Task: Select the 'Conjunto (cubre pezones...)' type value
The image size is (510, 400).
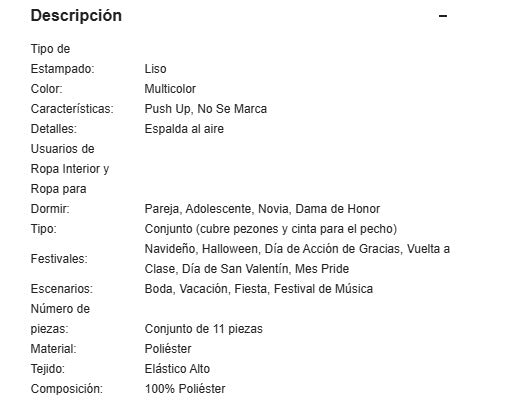Action: [x=271, y=229]
